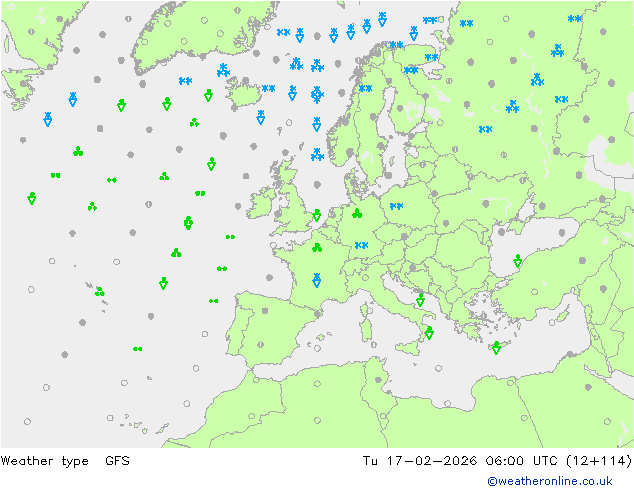
Task: Click the blue snow symbol just east of Iceland
Action: point(268,88)
